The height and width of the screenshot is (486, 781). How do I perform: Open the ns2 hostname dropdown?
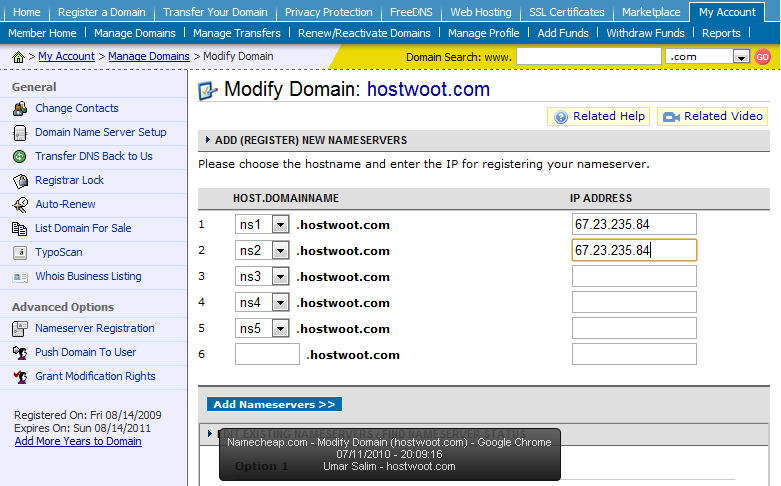[280, 250]
